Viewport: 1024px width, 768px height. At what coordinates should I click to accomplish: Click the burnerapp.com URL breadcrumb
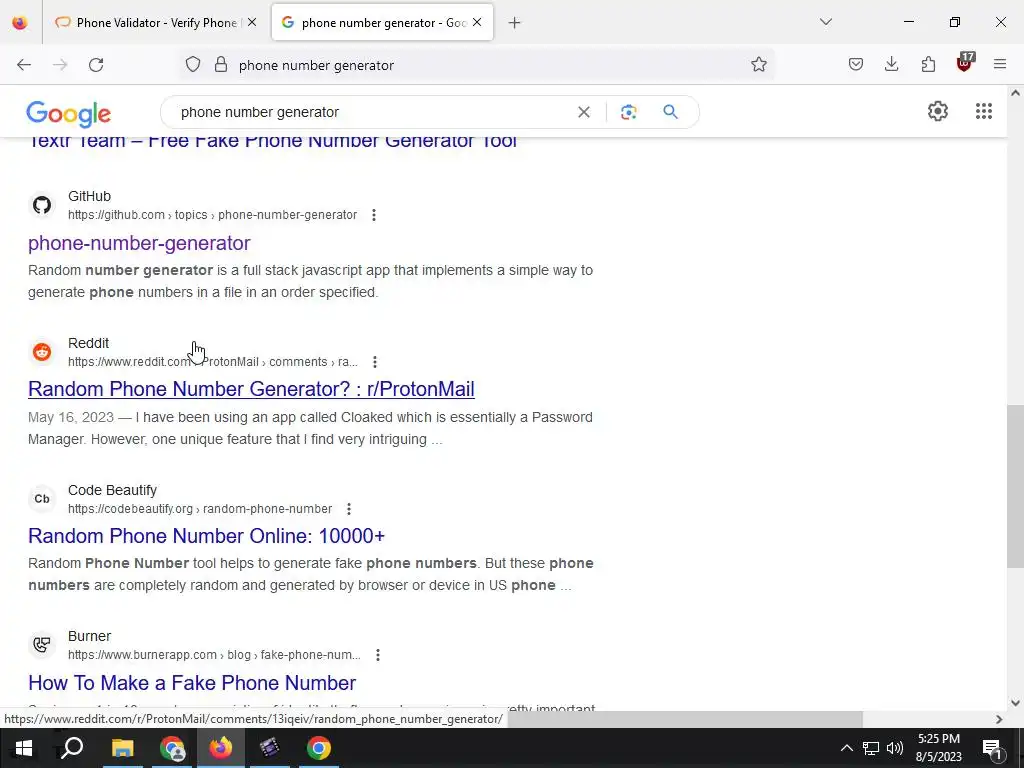[214, 655]
